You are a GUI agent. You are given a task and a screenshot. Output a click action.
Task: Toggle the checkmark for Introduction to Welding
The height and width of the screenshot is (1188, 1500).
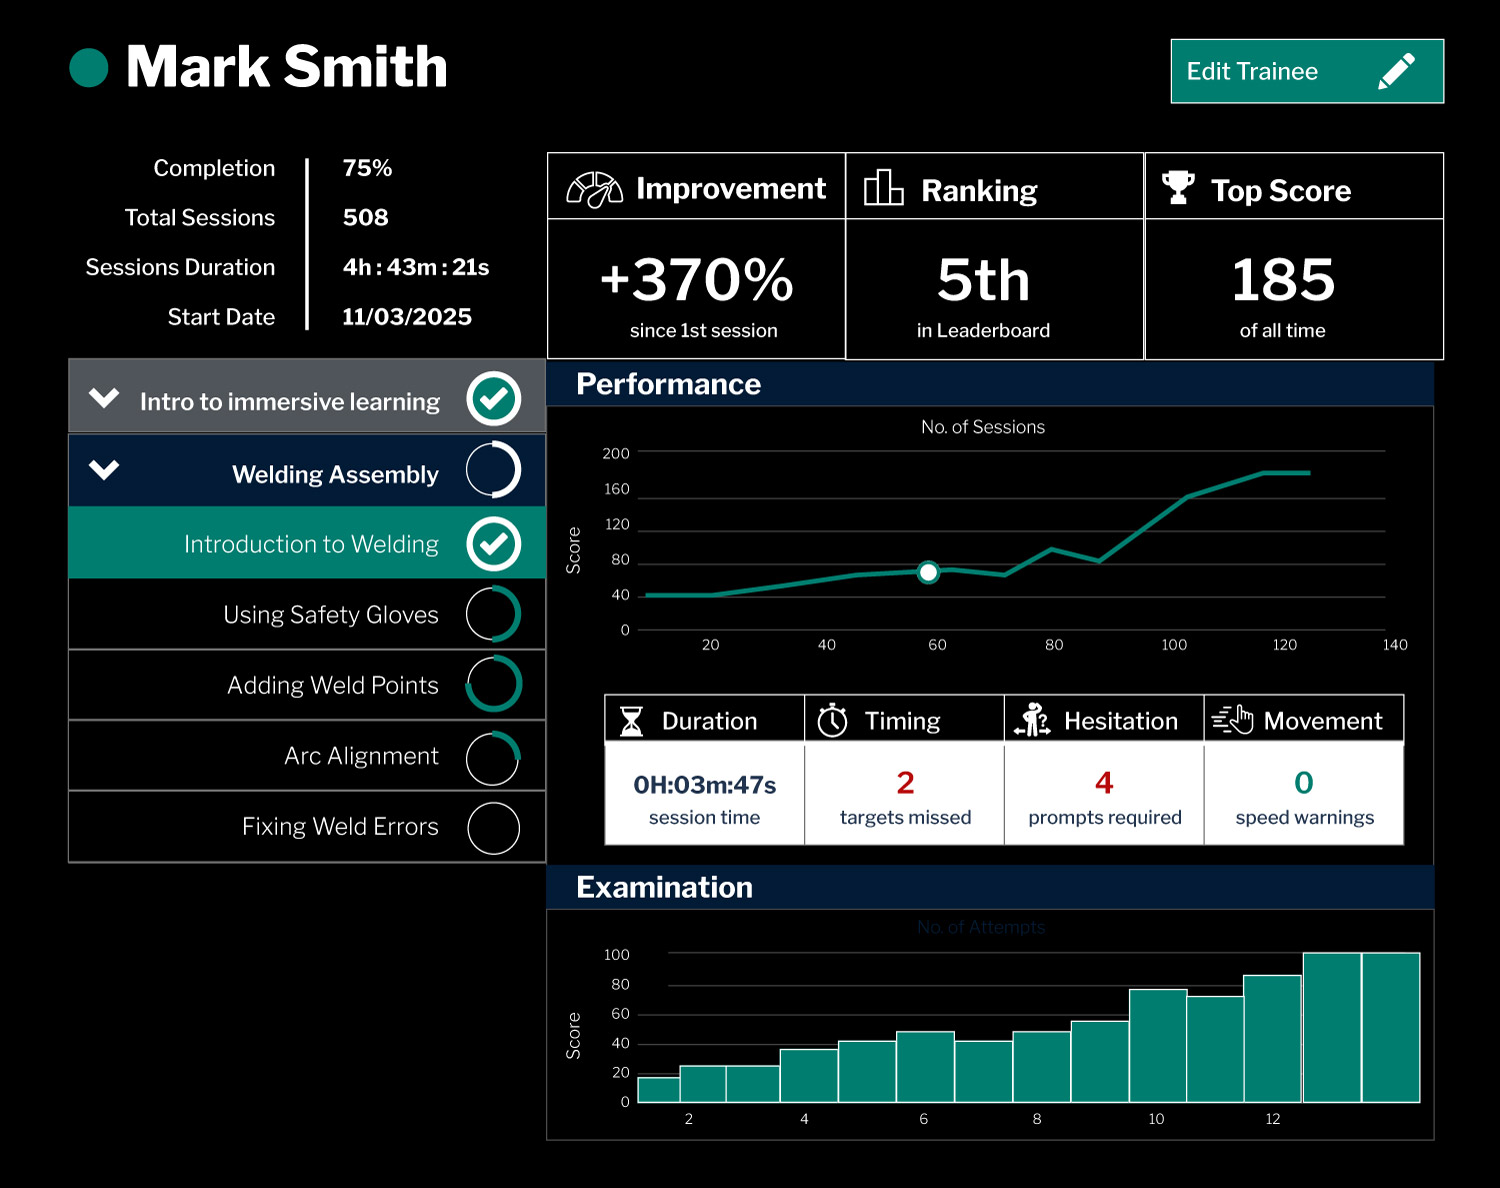pyautogui.click(x=493, y=543)
